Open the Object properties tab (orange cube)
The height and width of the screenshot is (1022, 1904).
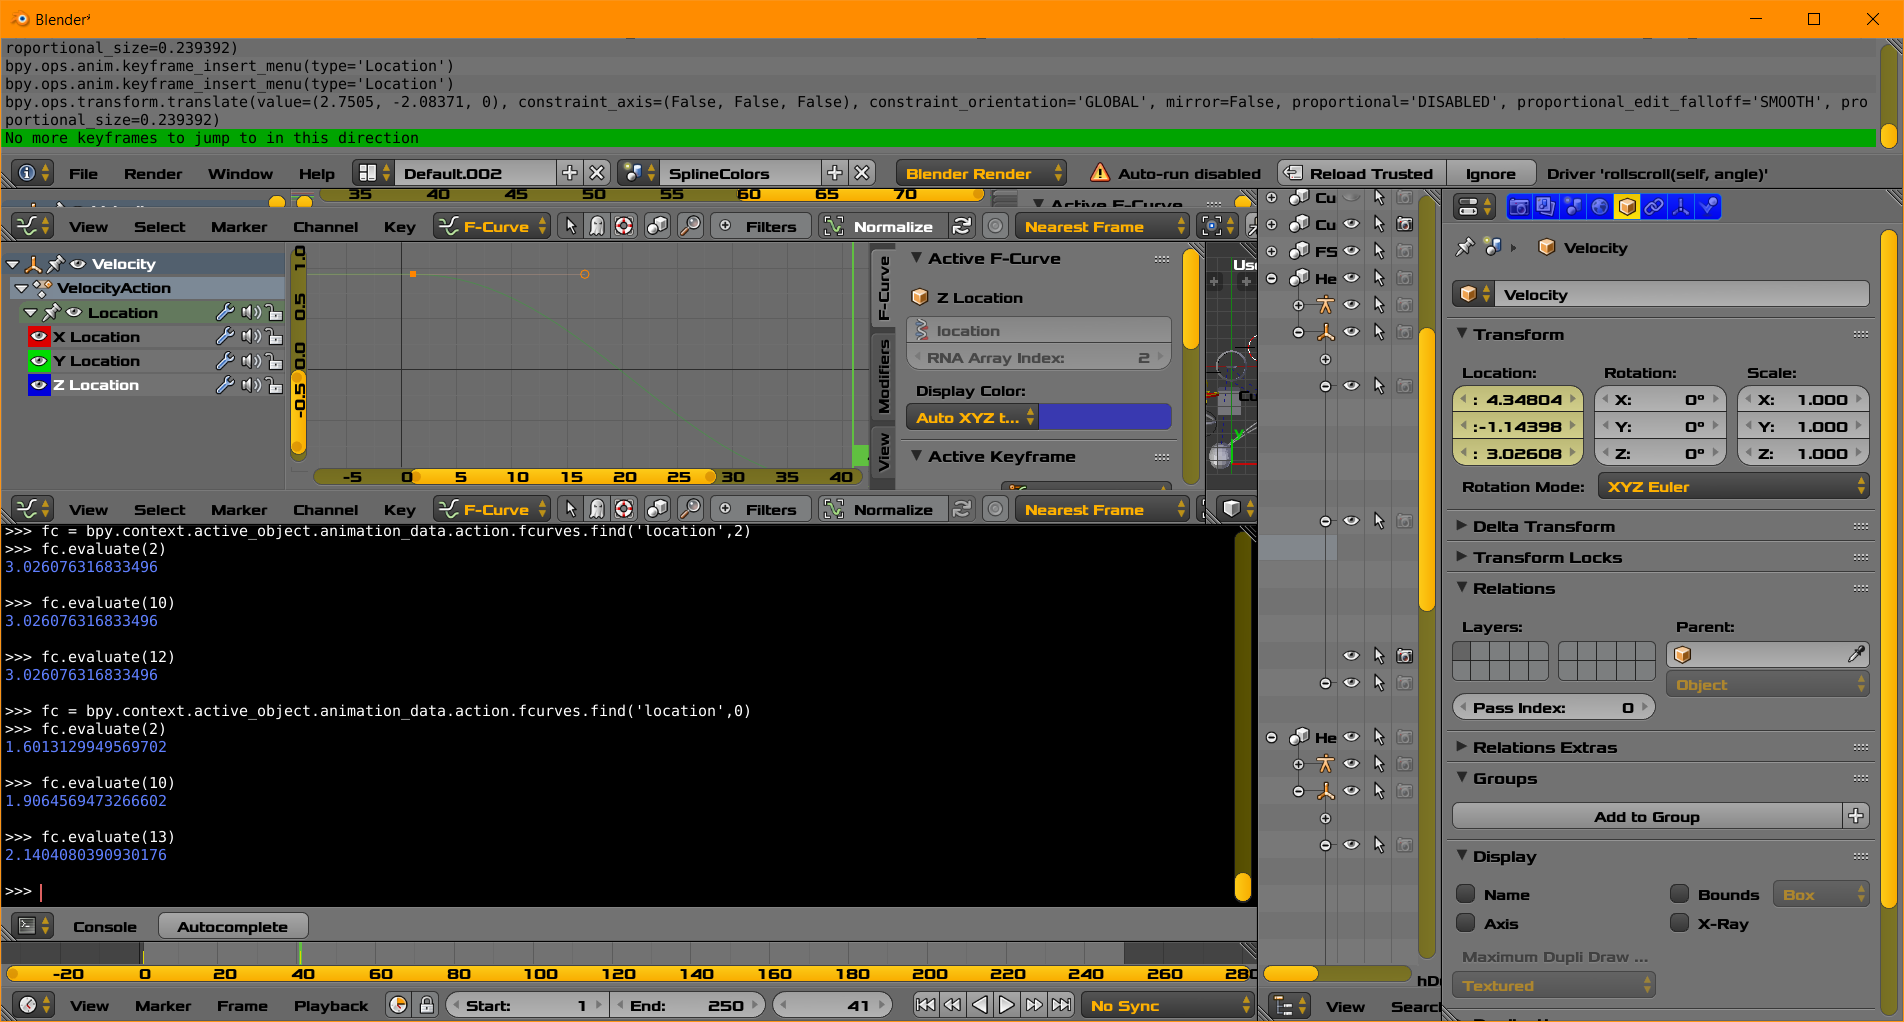[x=1627, y=207]
